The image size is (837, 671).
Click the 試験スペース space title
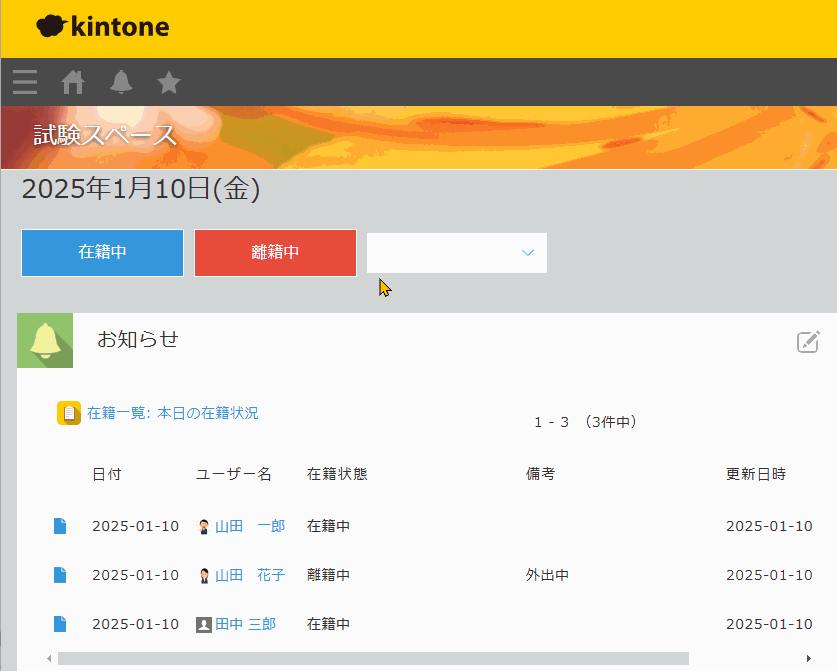pyautogui.click(x=105, y=135)
